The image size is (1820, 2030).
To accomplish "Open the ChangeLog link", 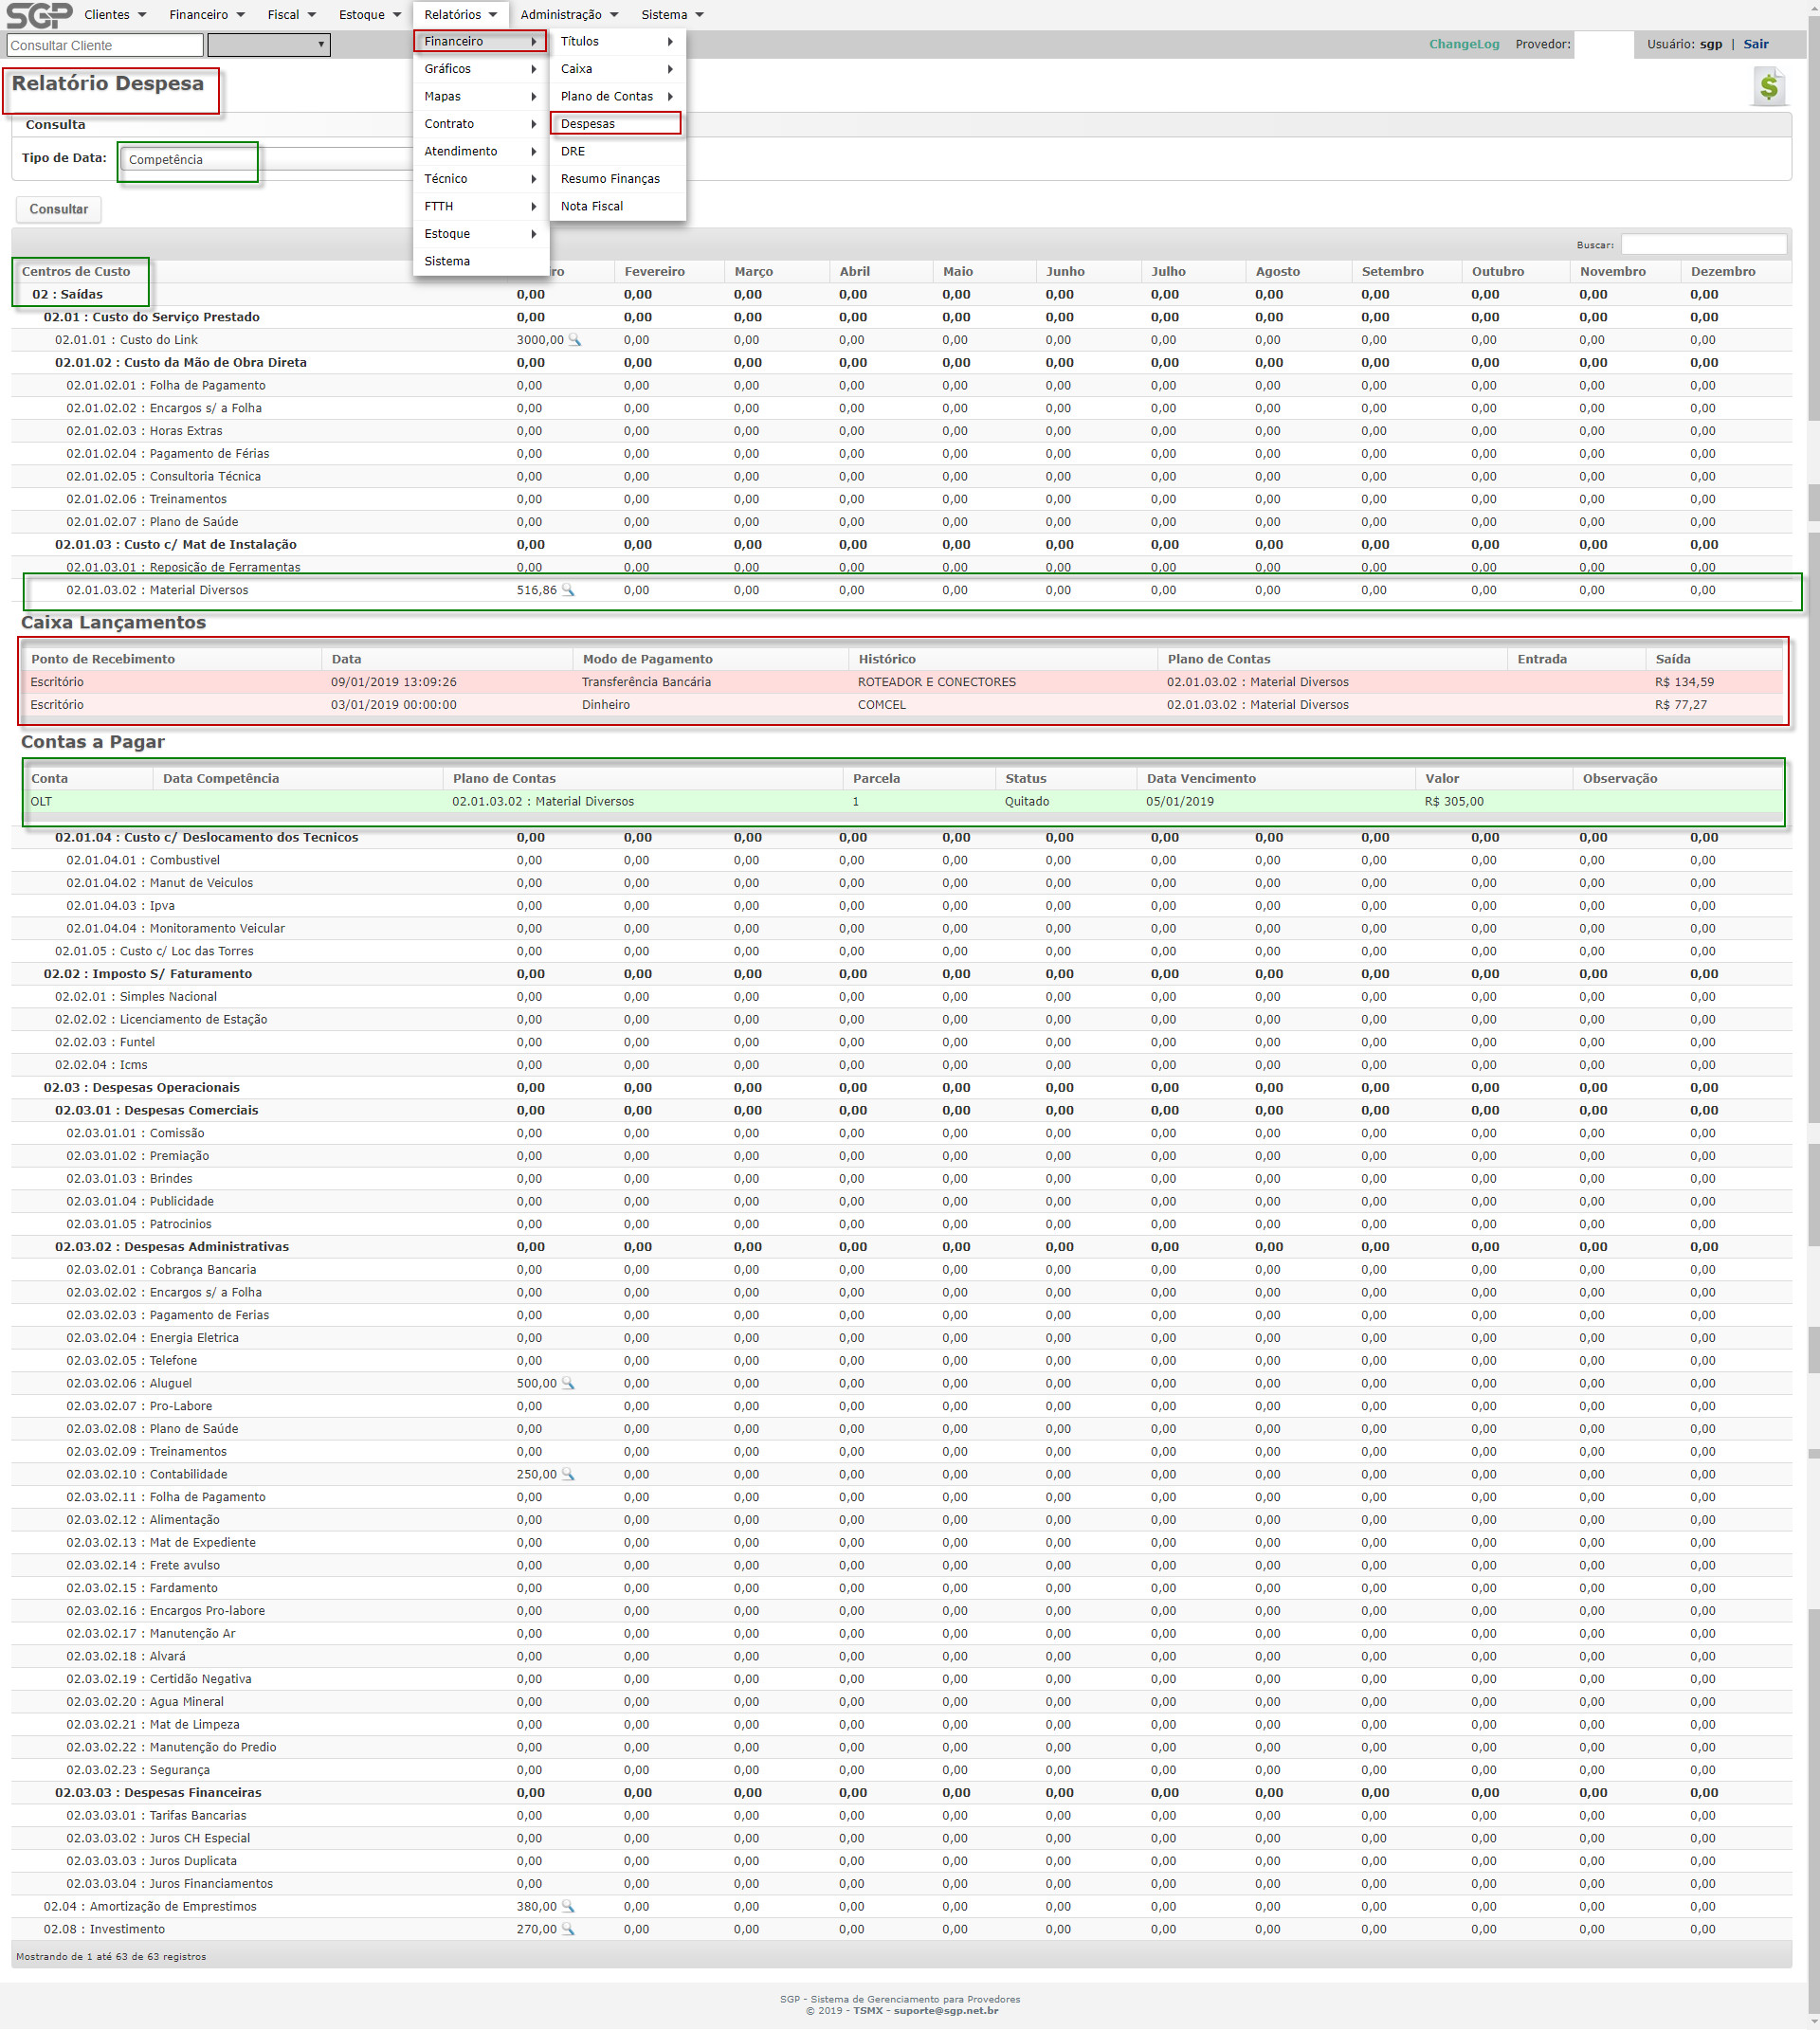I will (x=1463, y=44).
